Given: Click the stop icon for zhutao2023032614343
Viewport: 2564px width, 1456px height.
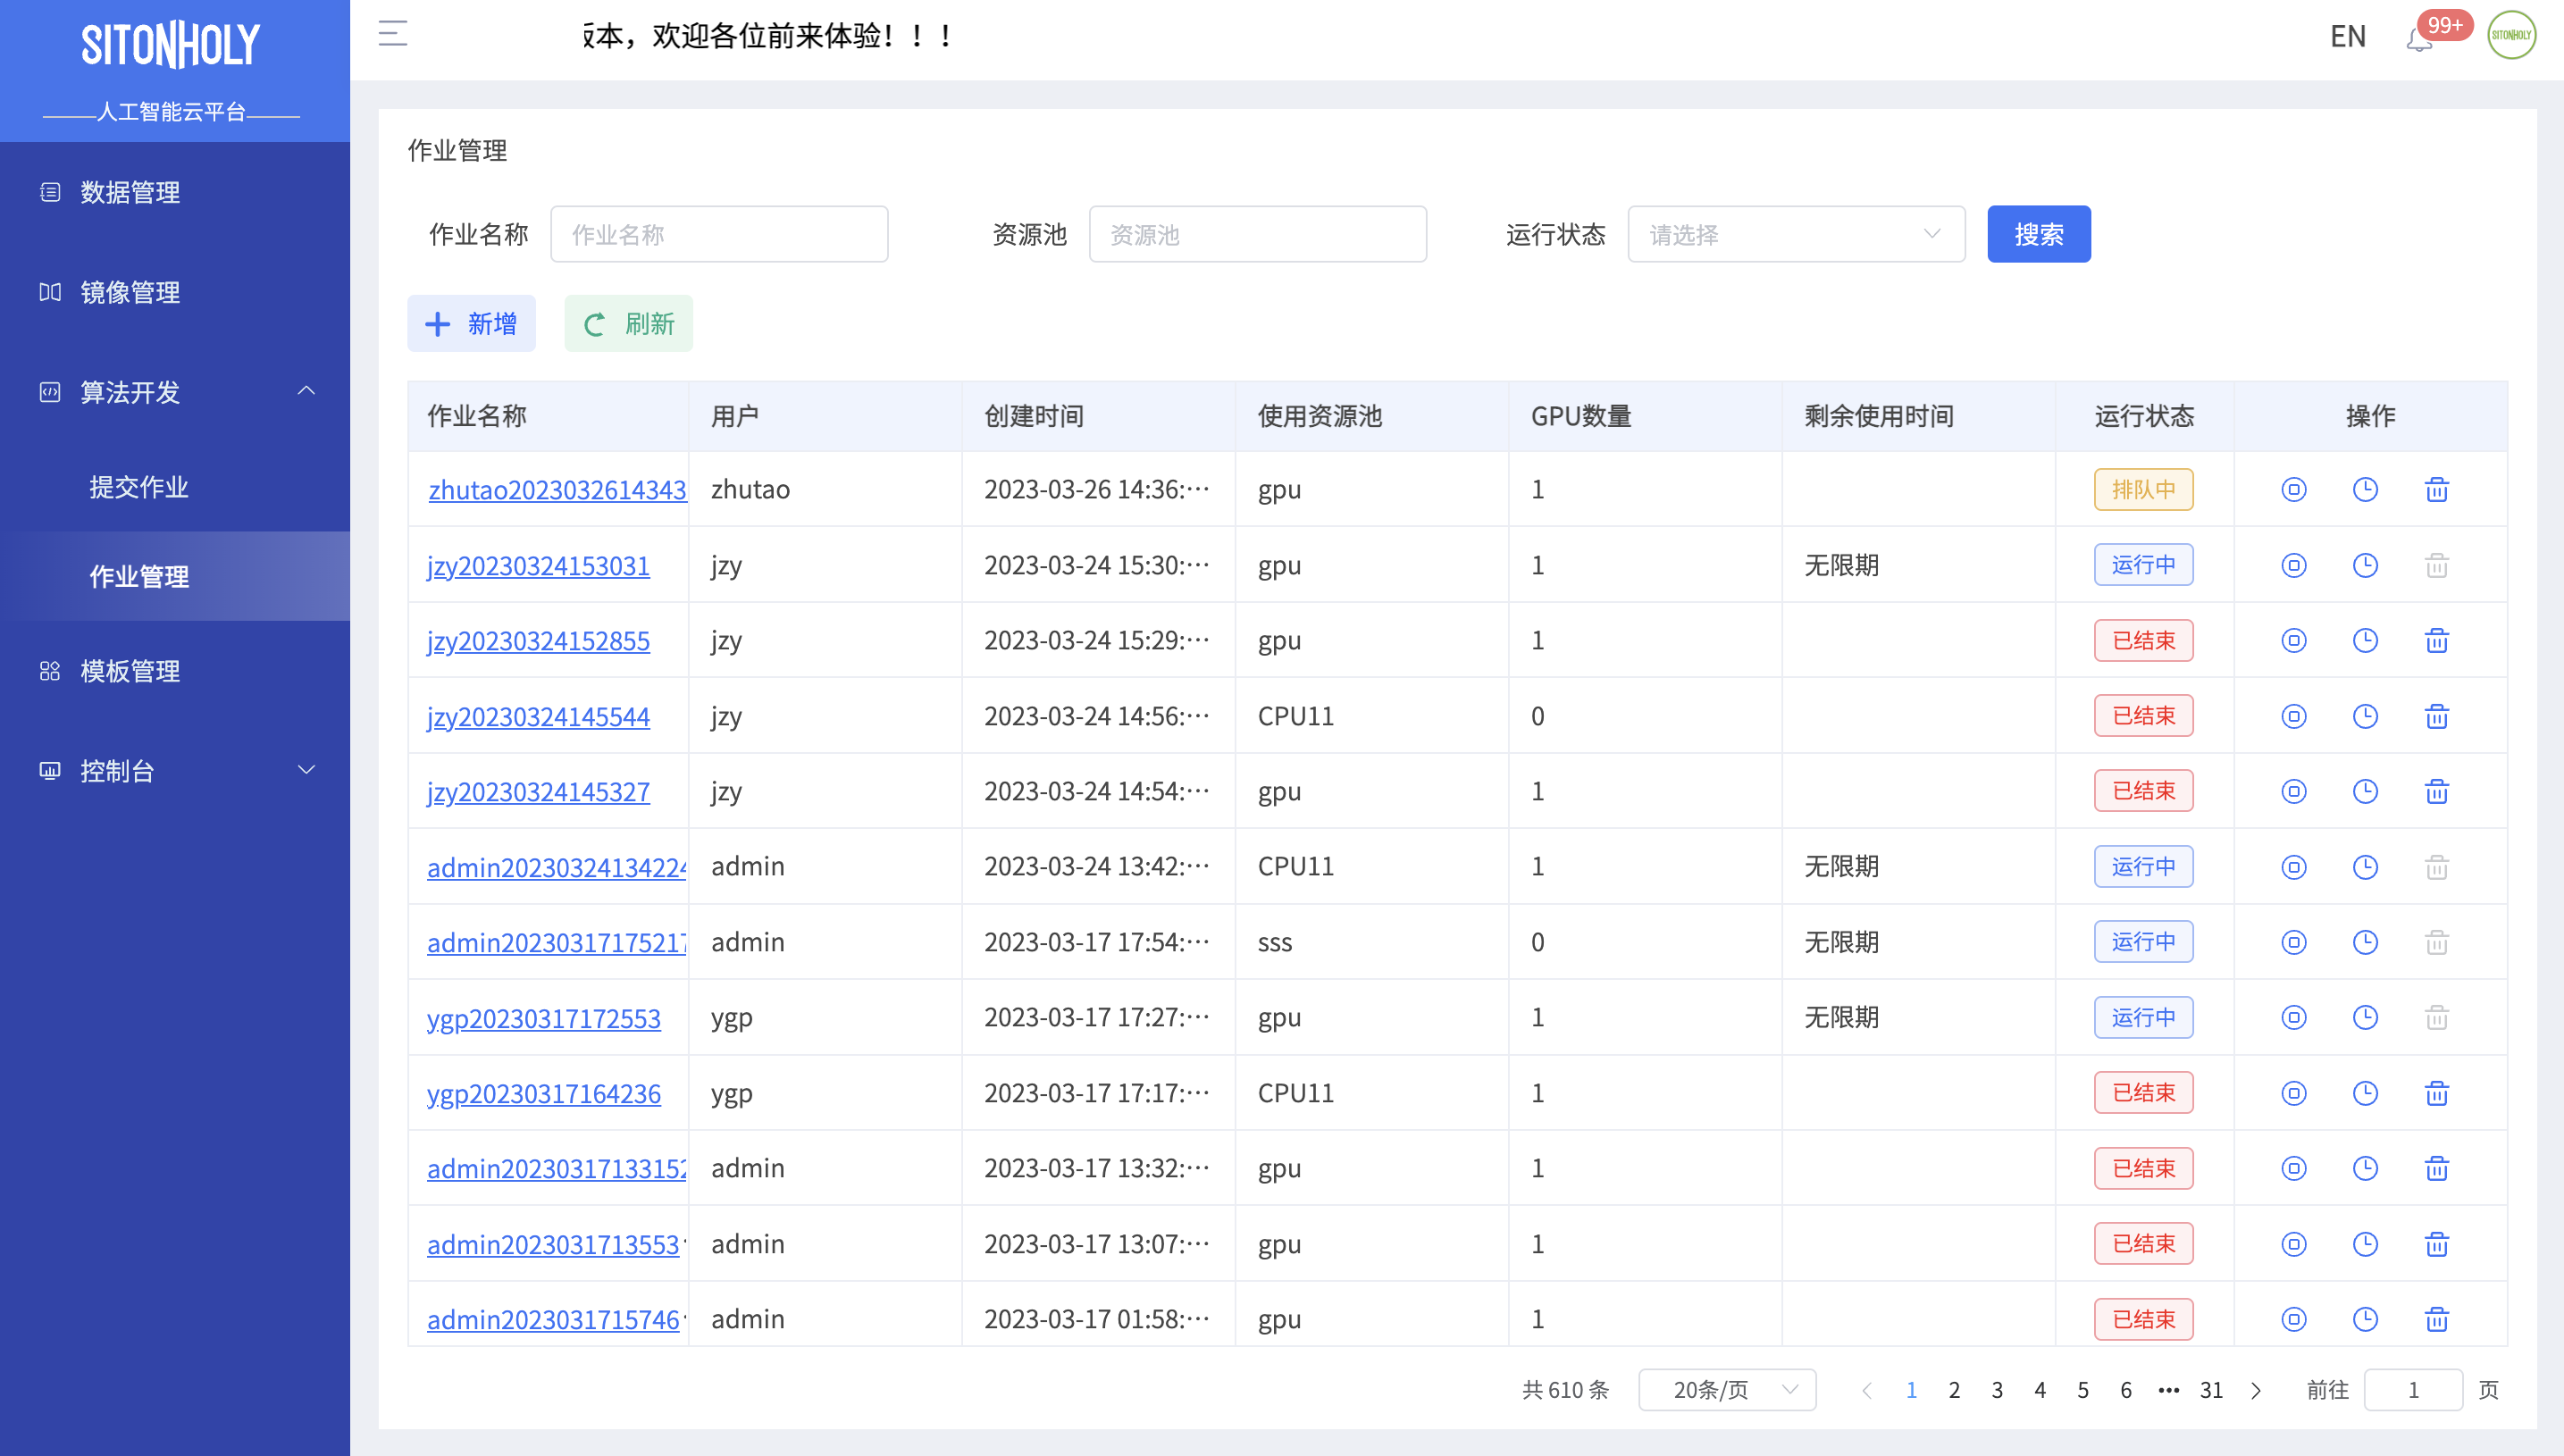Looking at the screenshot, I should pyautogui.click(x=2293, y=489).
